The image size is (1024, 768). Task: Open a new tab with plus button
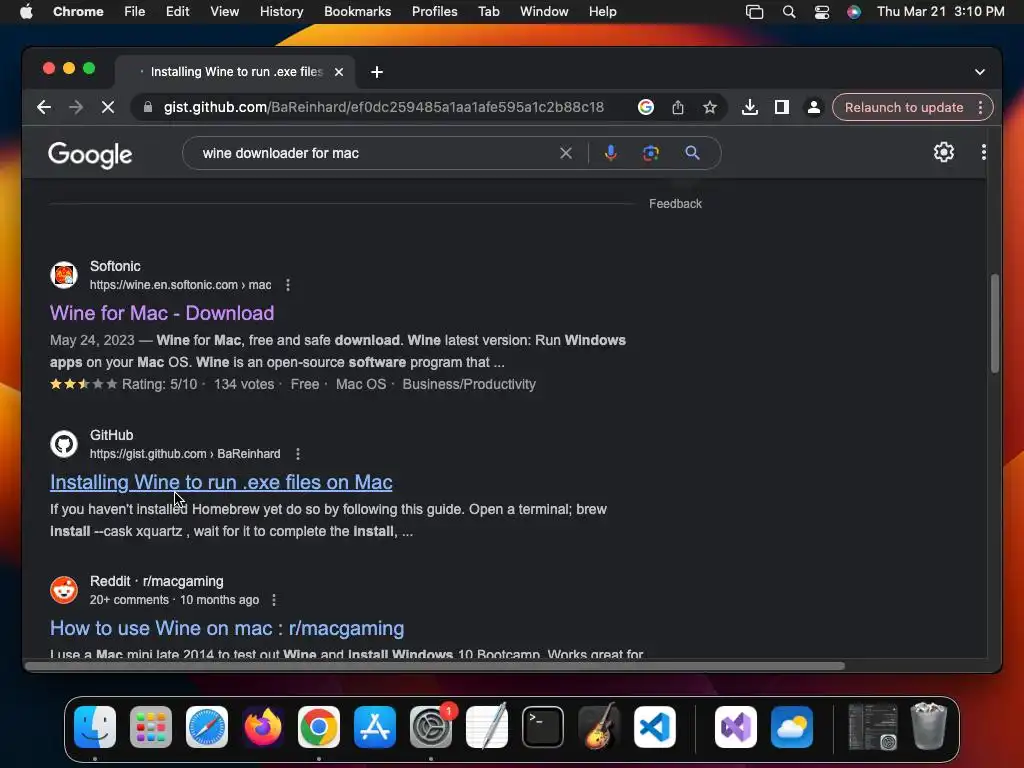377,72
